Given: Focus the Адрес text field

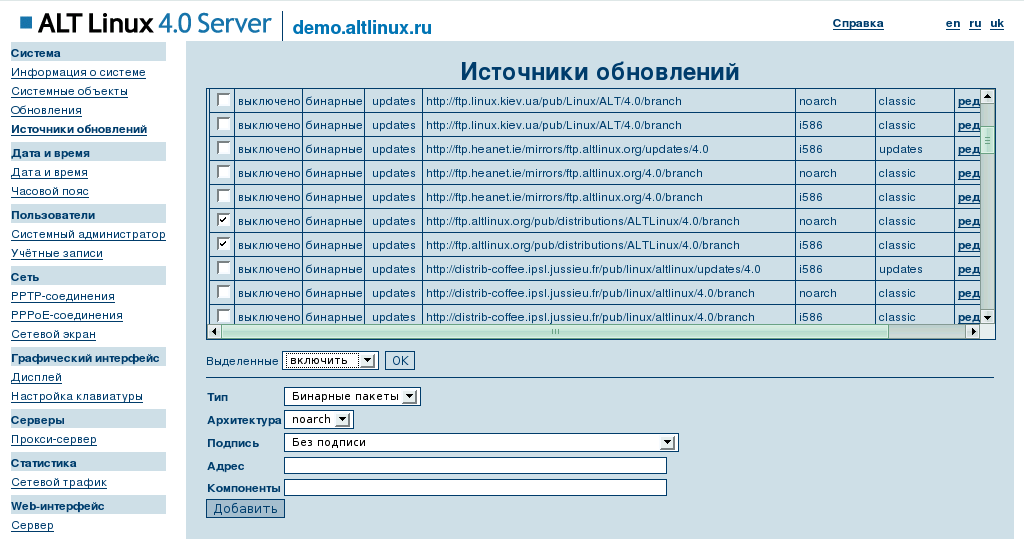Looking at the screenshot, I should [x=475, y=466].
